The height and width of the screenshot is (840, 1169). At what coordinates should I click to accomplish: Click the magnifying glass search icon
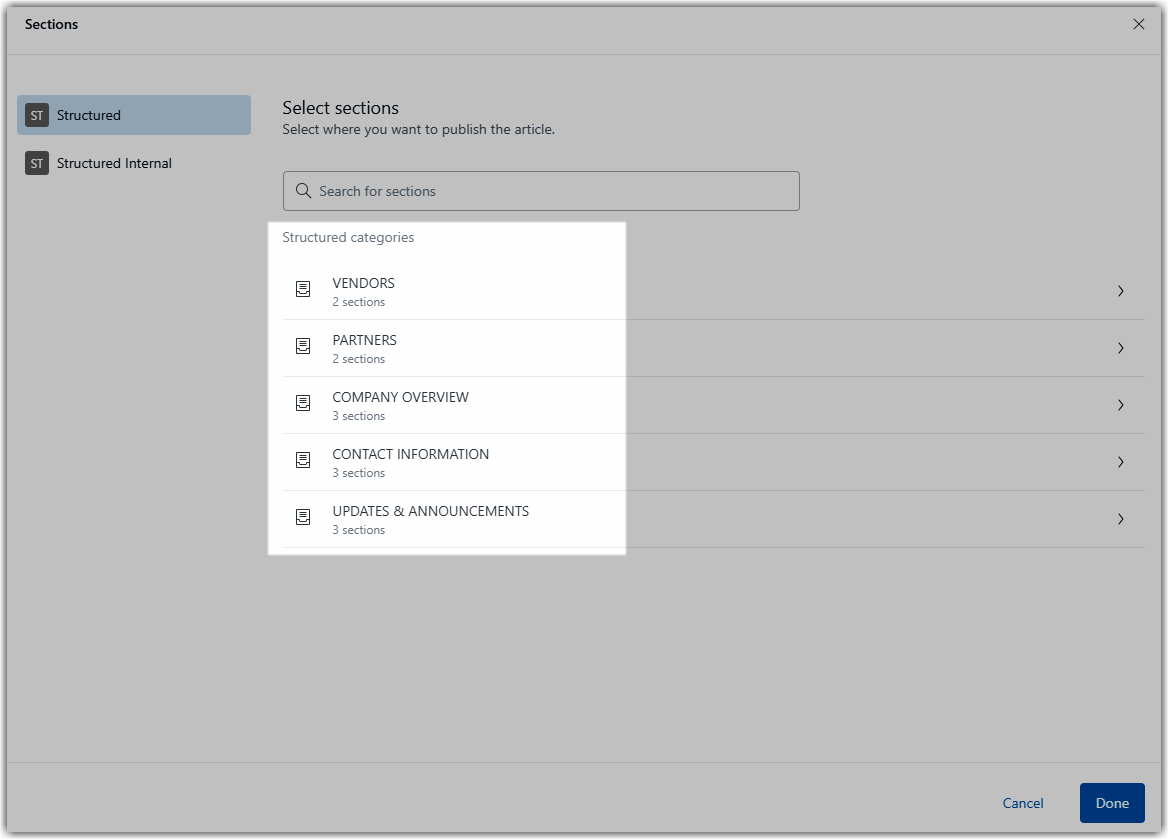tap(303, 191)
